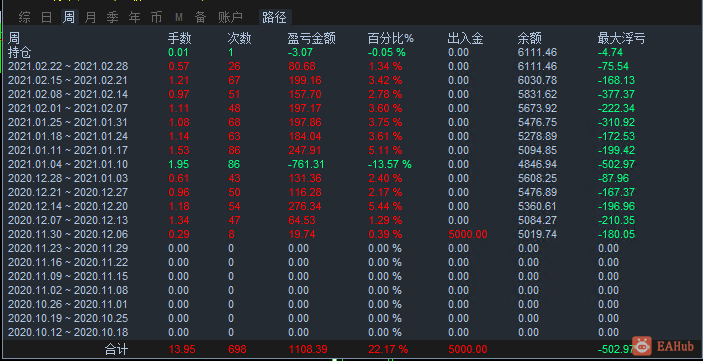The width and height of the screenshot is (703, 361).
Task: Click the total trade count 698
Action: coord(237,349)
